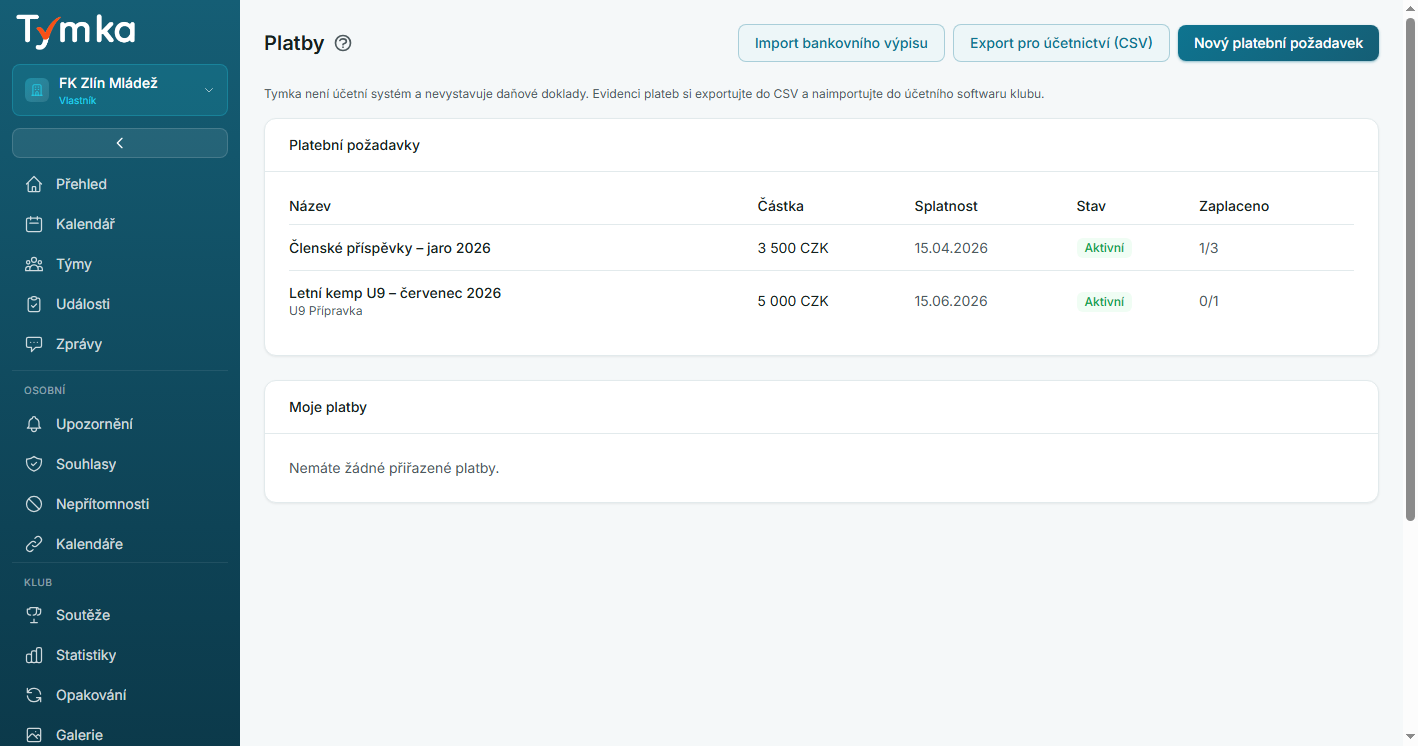Click the Zaplaceno column header
1418x746 pixels.
coord(1234,206)
